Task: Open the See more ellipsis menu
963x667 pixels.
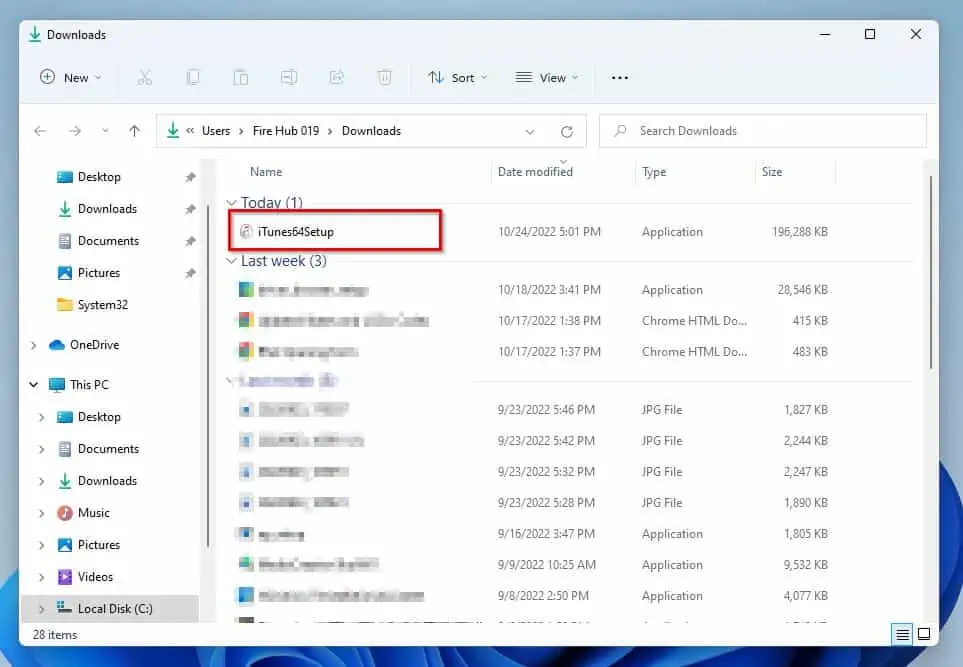Action: coord(620,77)
